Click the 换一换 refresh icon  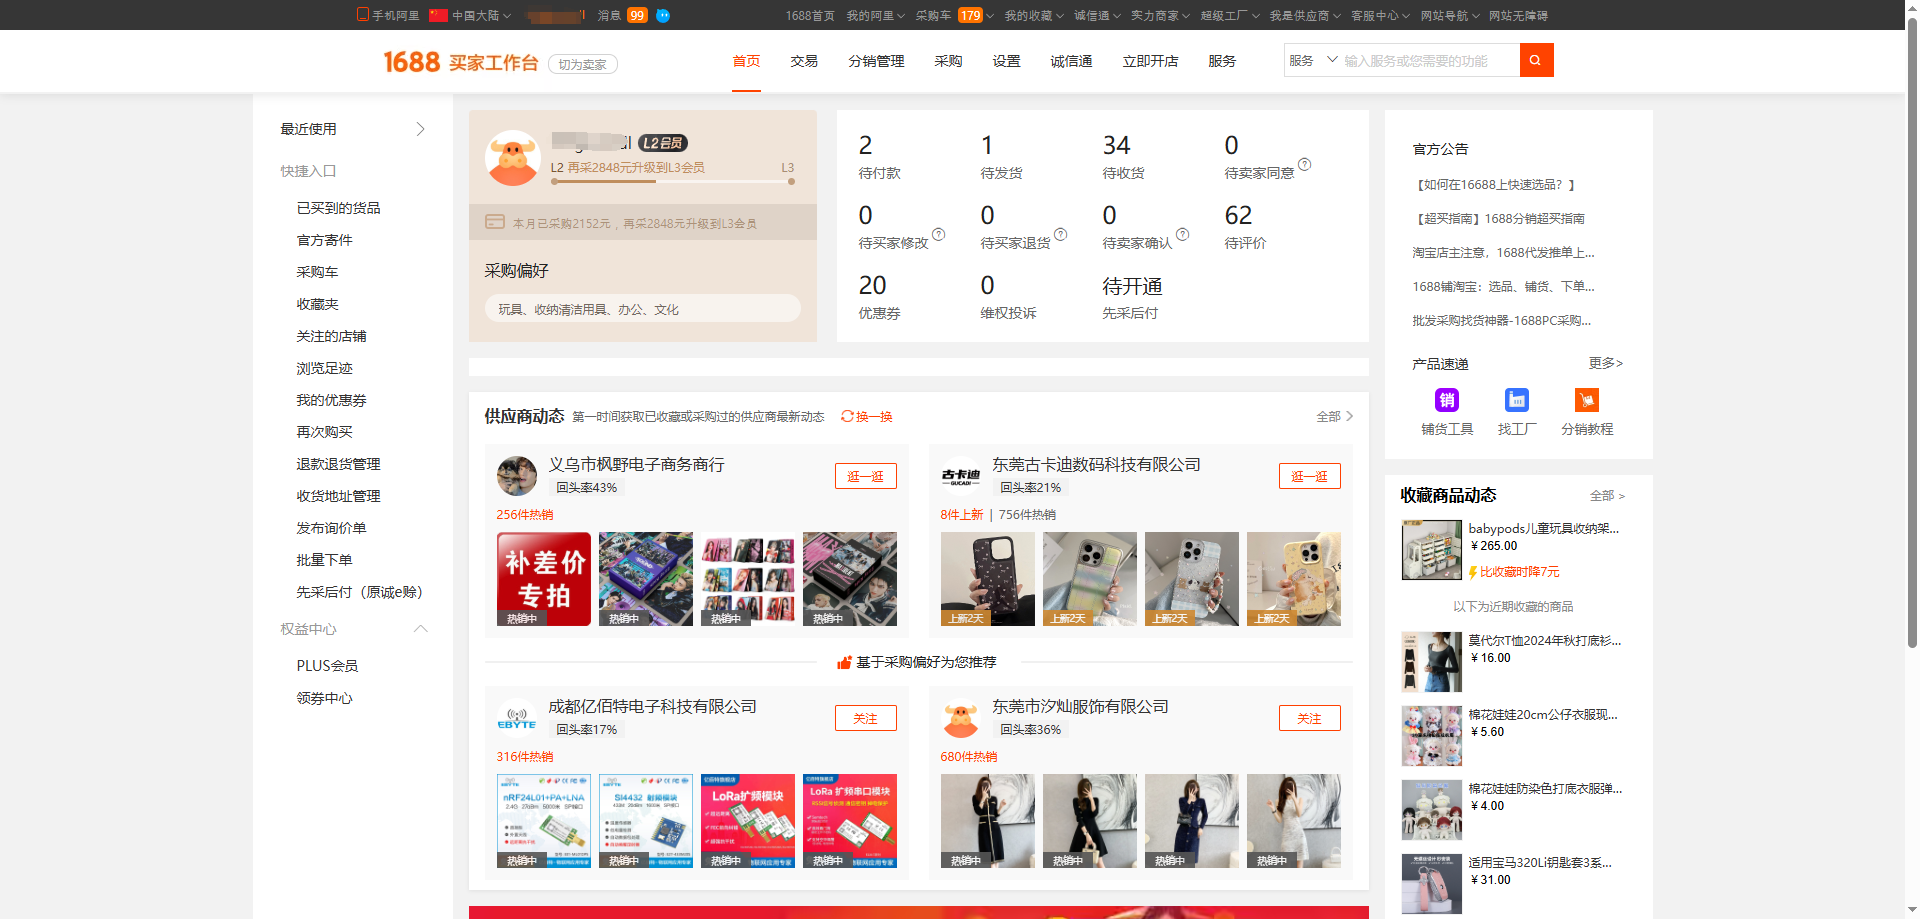(x=847, y=416)
